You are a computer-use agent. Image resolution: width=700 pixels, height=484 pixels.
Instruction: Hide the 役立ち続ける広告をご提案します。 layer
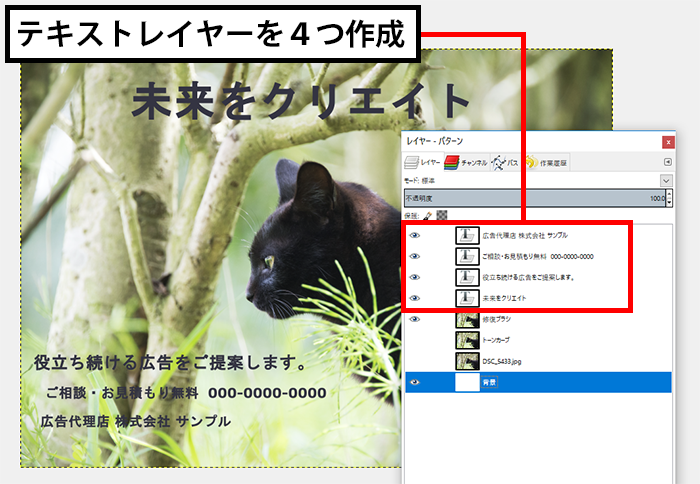tap(415, 277)
